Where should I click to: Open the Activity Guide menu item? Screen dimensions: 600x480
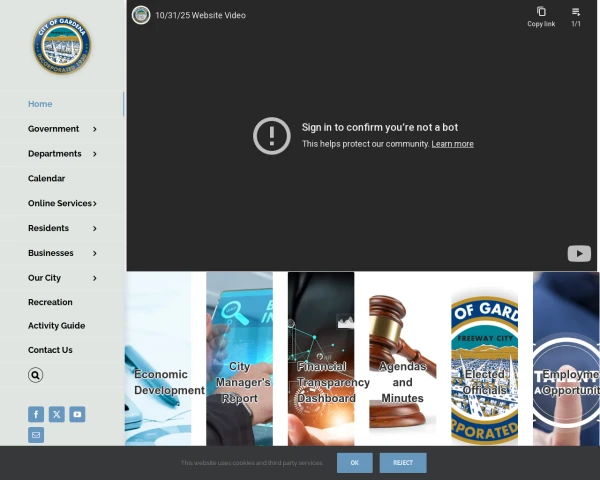[56, 326]
